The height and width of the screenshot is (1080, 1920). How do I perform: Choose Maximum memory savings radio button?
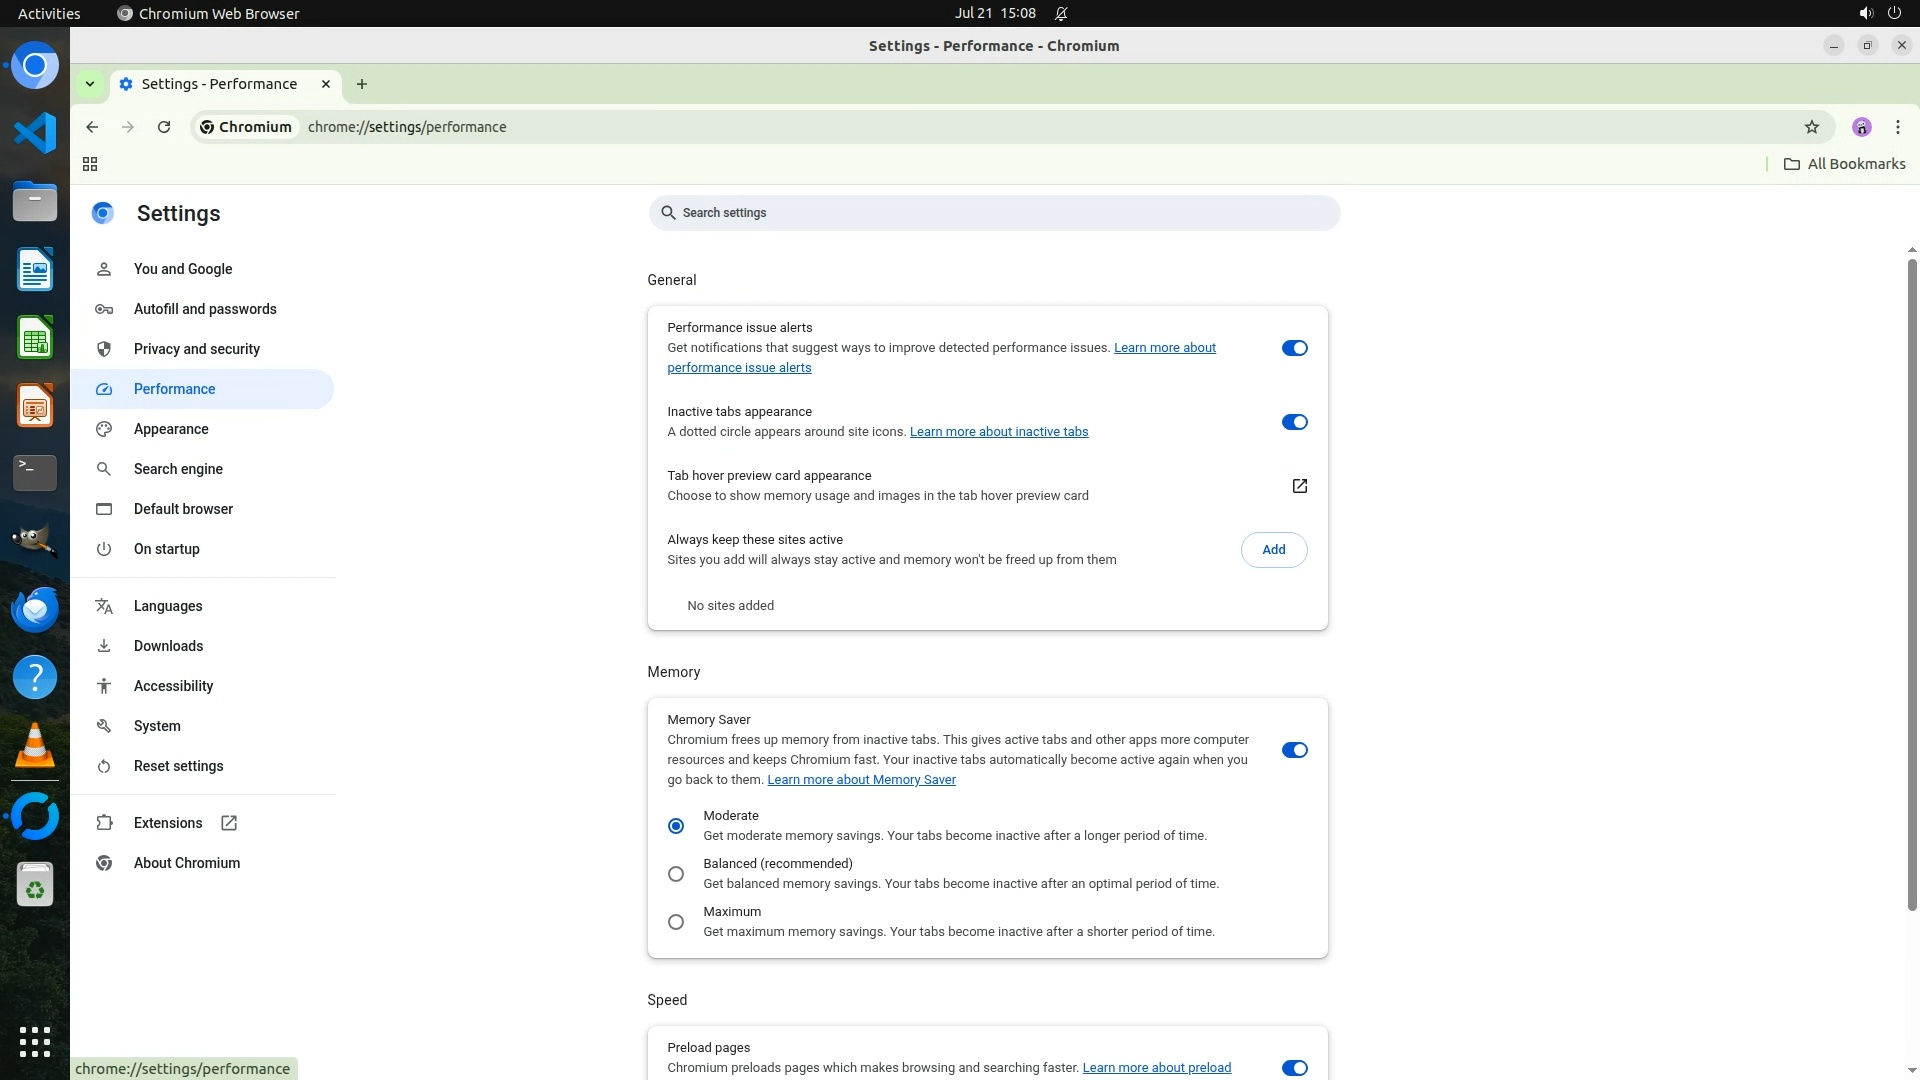pos(676,922)
